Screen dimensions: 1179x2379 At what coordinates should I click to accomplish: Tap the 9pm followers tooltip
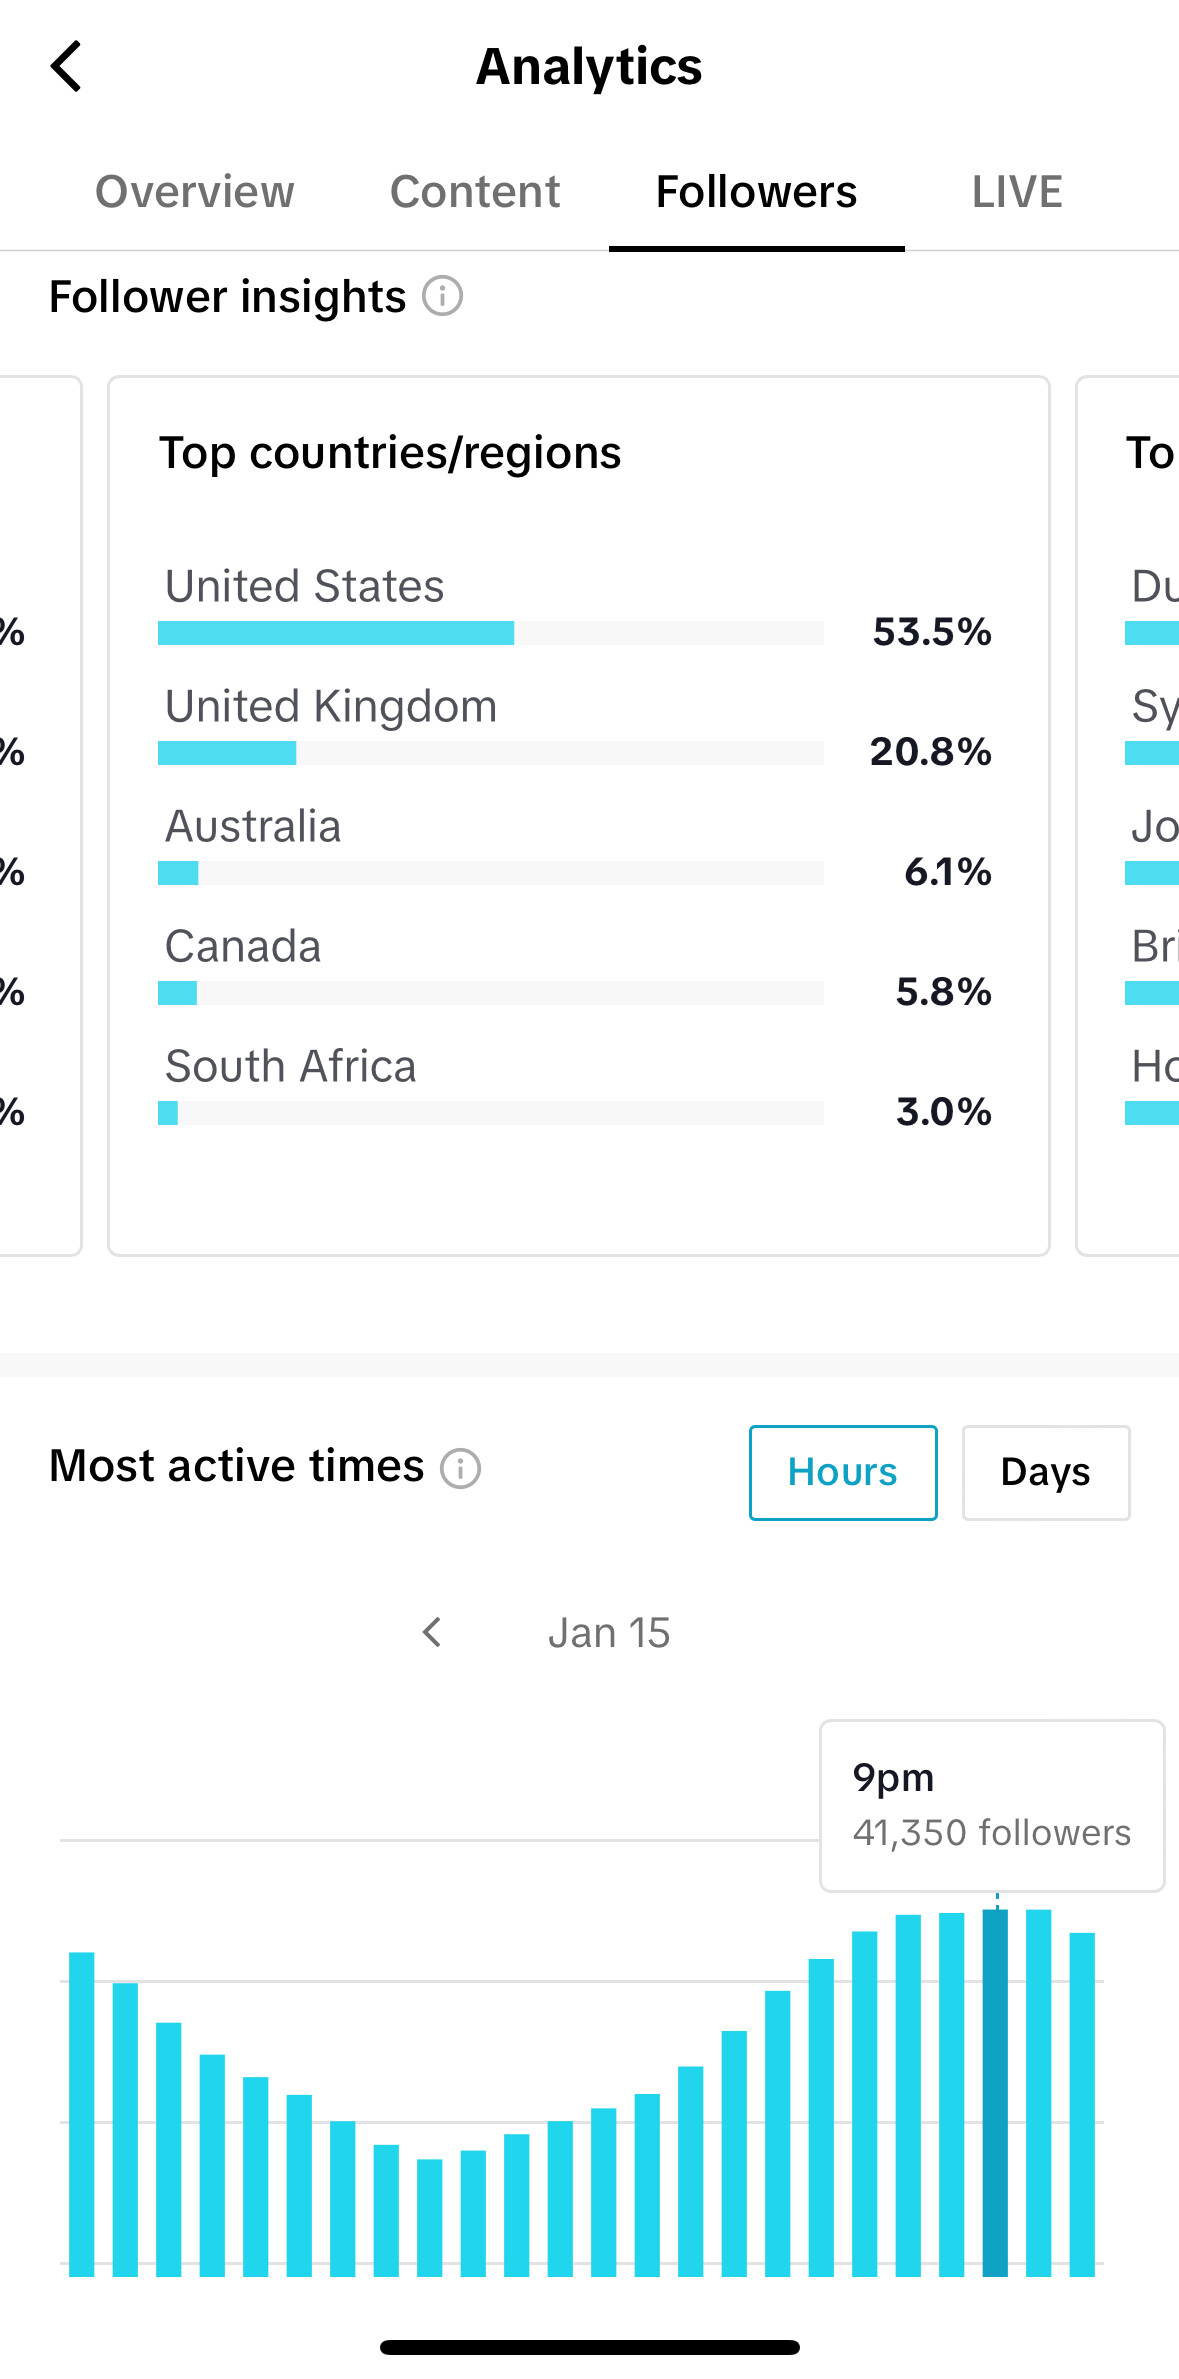[x=992, y=1806]
